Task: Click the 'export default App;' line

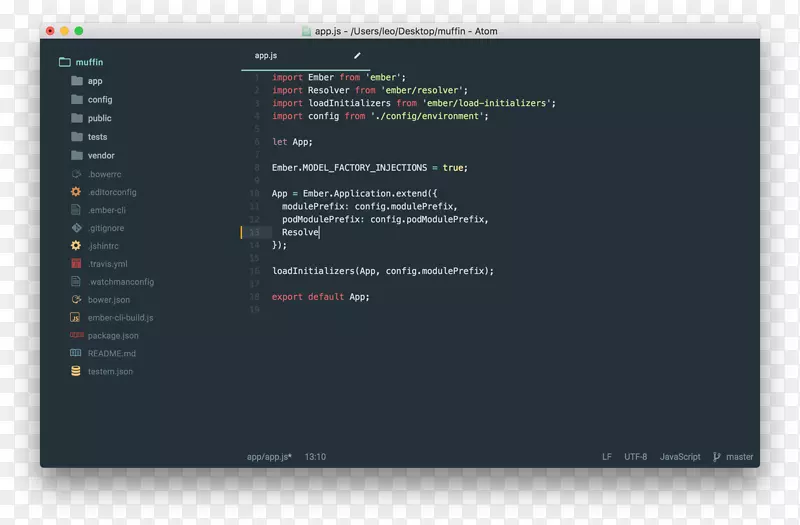Action: (x=320, y=296)
